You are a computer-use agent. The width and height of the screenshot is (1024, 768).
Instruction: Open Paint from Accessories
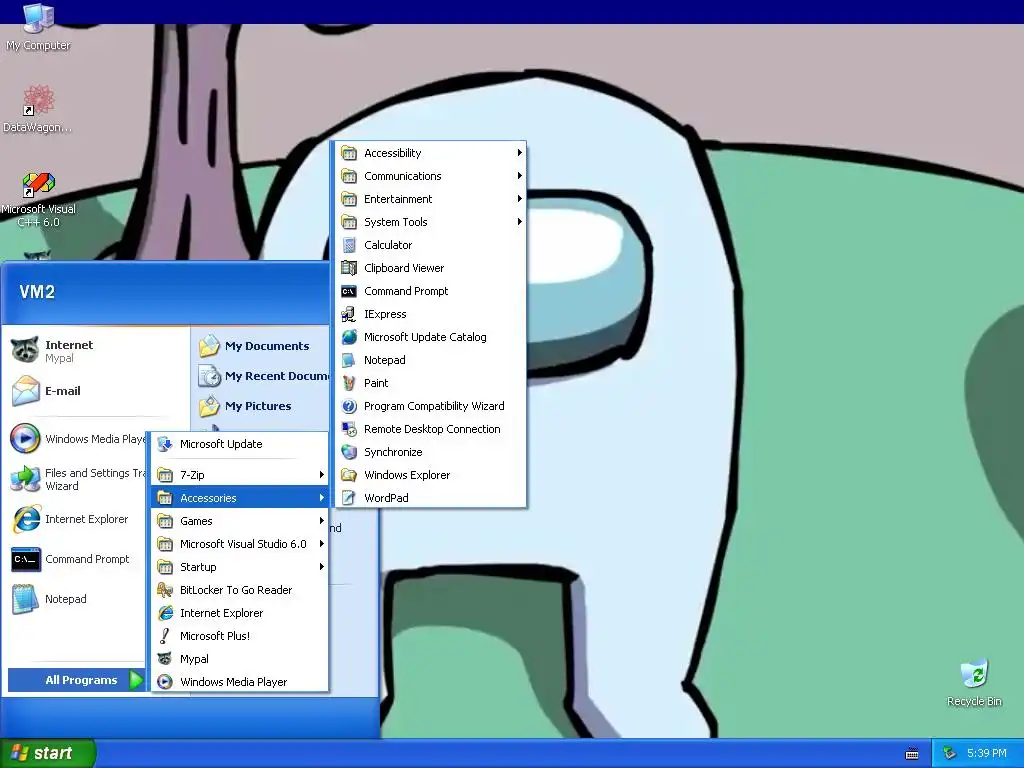pos(430,383)
